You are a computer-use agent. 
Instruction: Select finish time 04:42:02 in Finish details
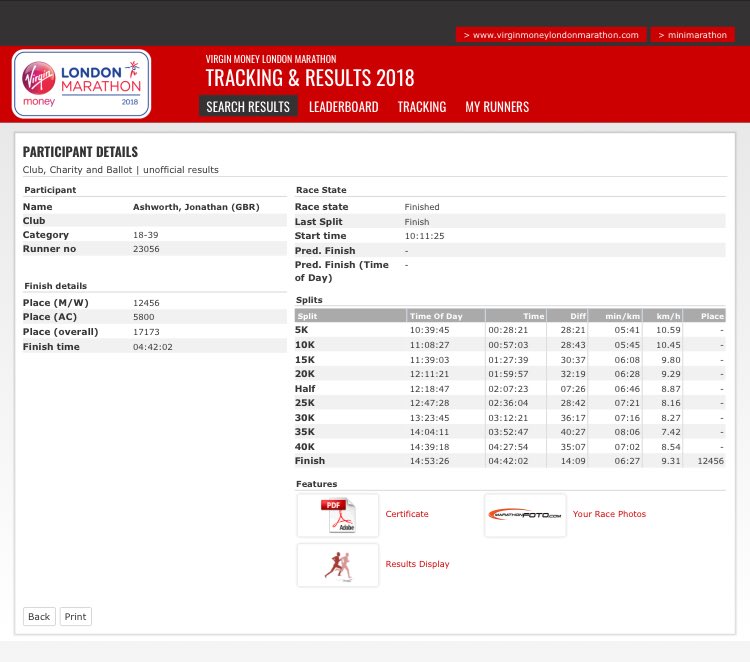pyautogui.click(x=153, y=347)
